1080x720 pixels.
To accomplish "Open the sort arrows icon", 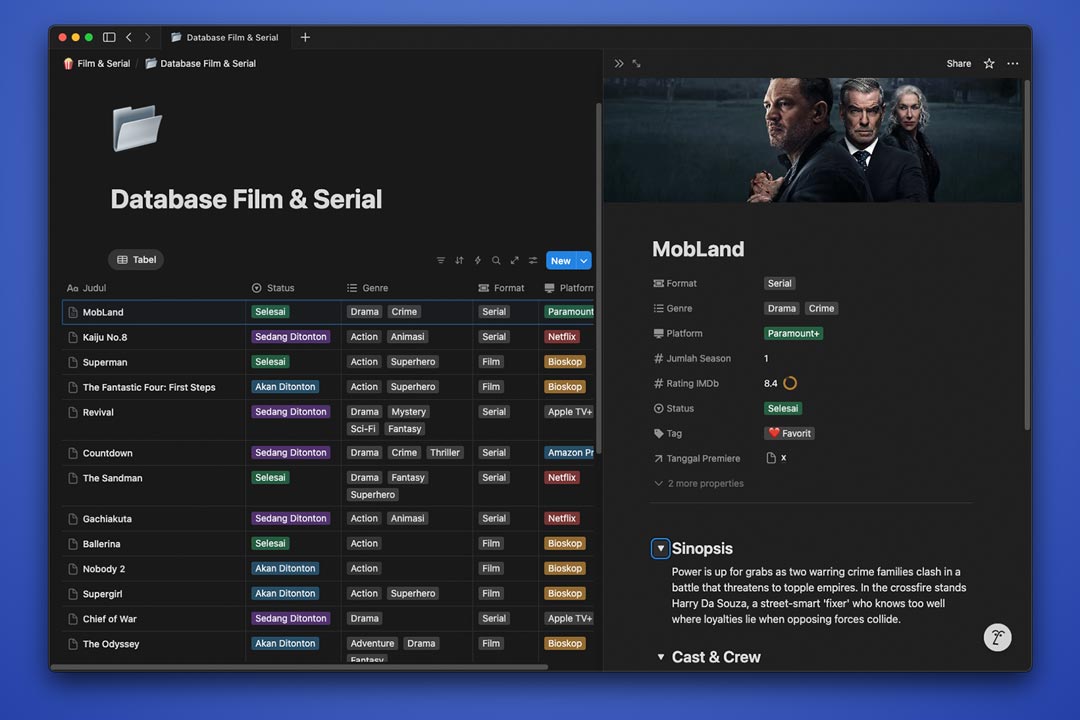I will point(459,260).
